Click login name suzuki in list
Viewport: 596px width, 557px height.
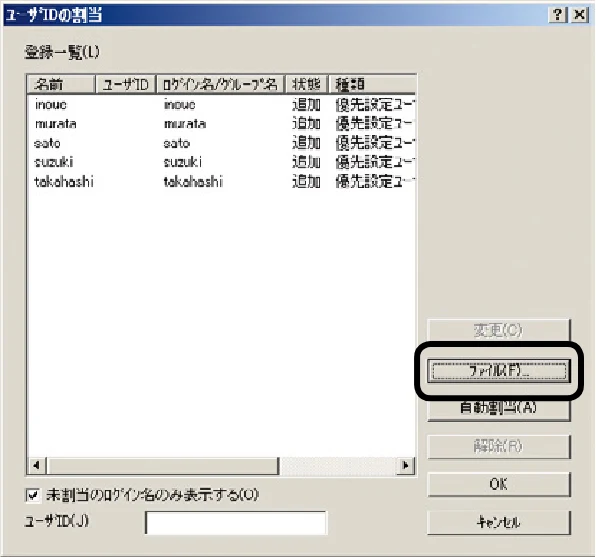(x=182, y=162)
